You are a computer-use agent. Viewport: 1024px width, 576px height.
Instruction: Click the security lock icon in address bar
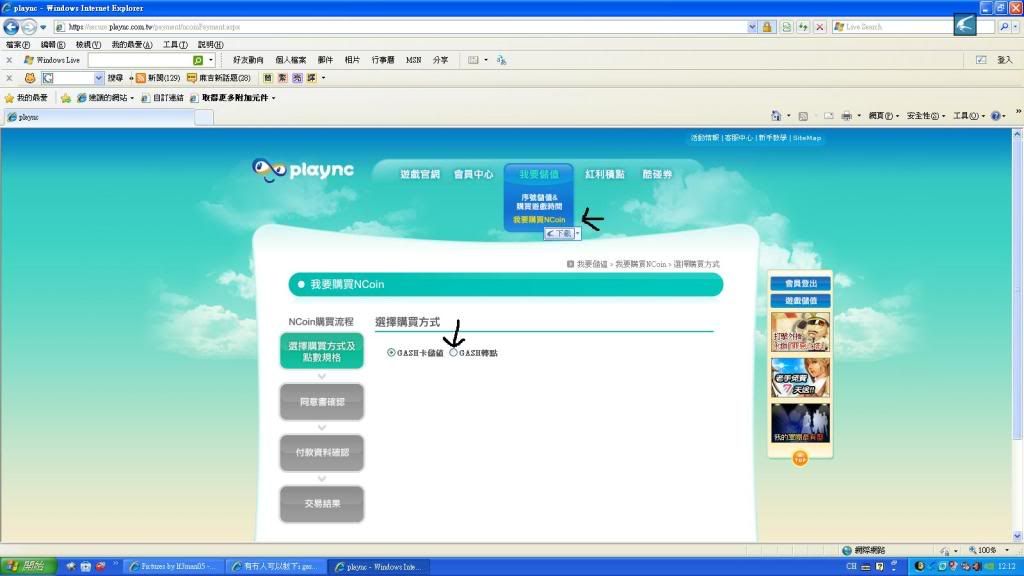tap(767, 27)
